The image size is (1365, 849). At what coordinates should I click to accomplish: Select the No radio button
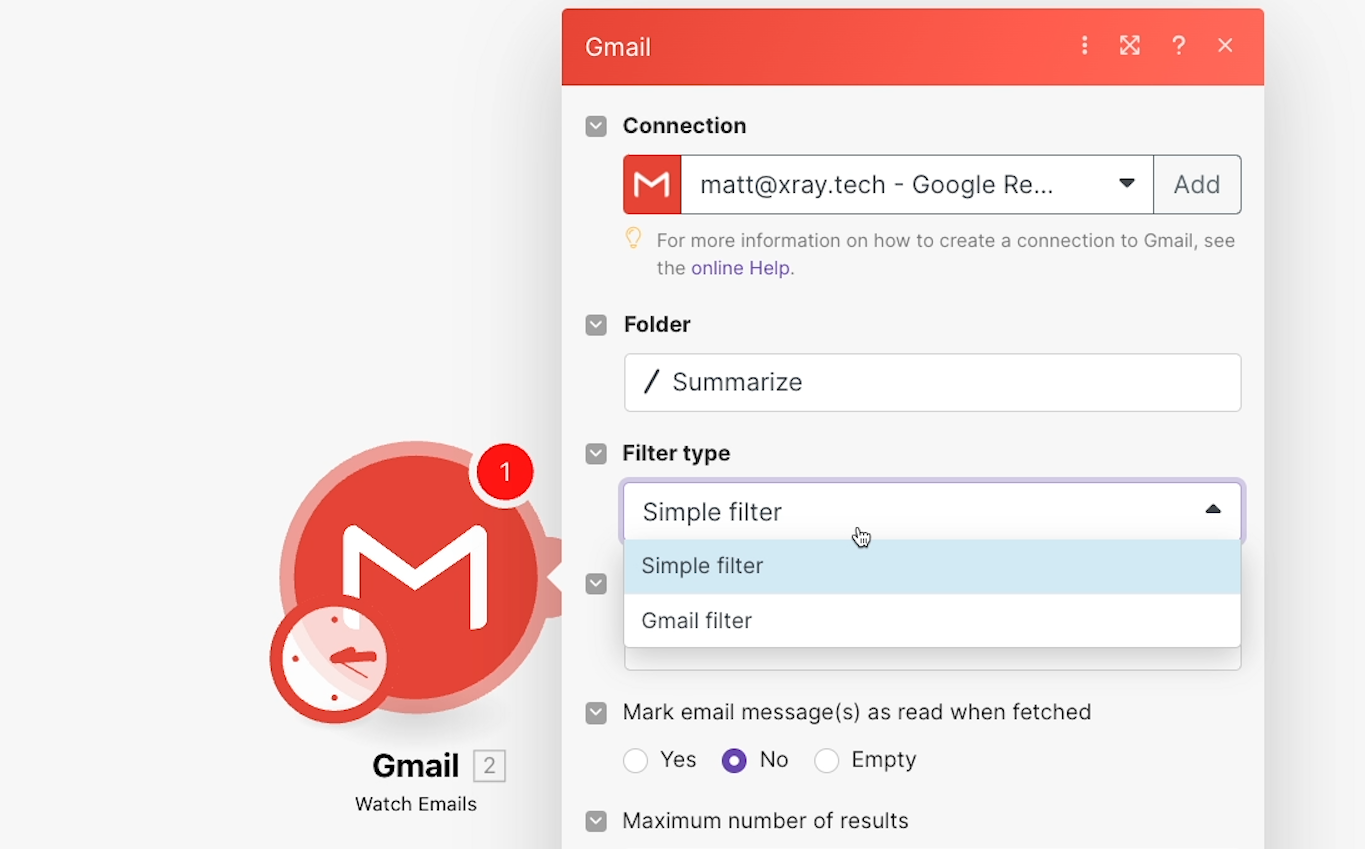tap(734, 761)
